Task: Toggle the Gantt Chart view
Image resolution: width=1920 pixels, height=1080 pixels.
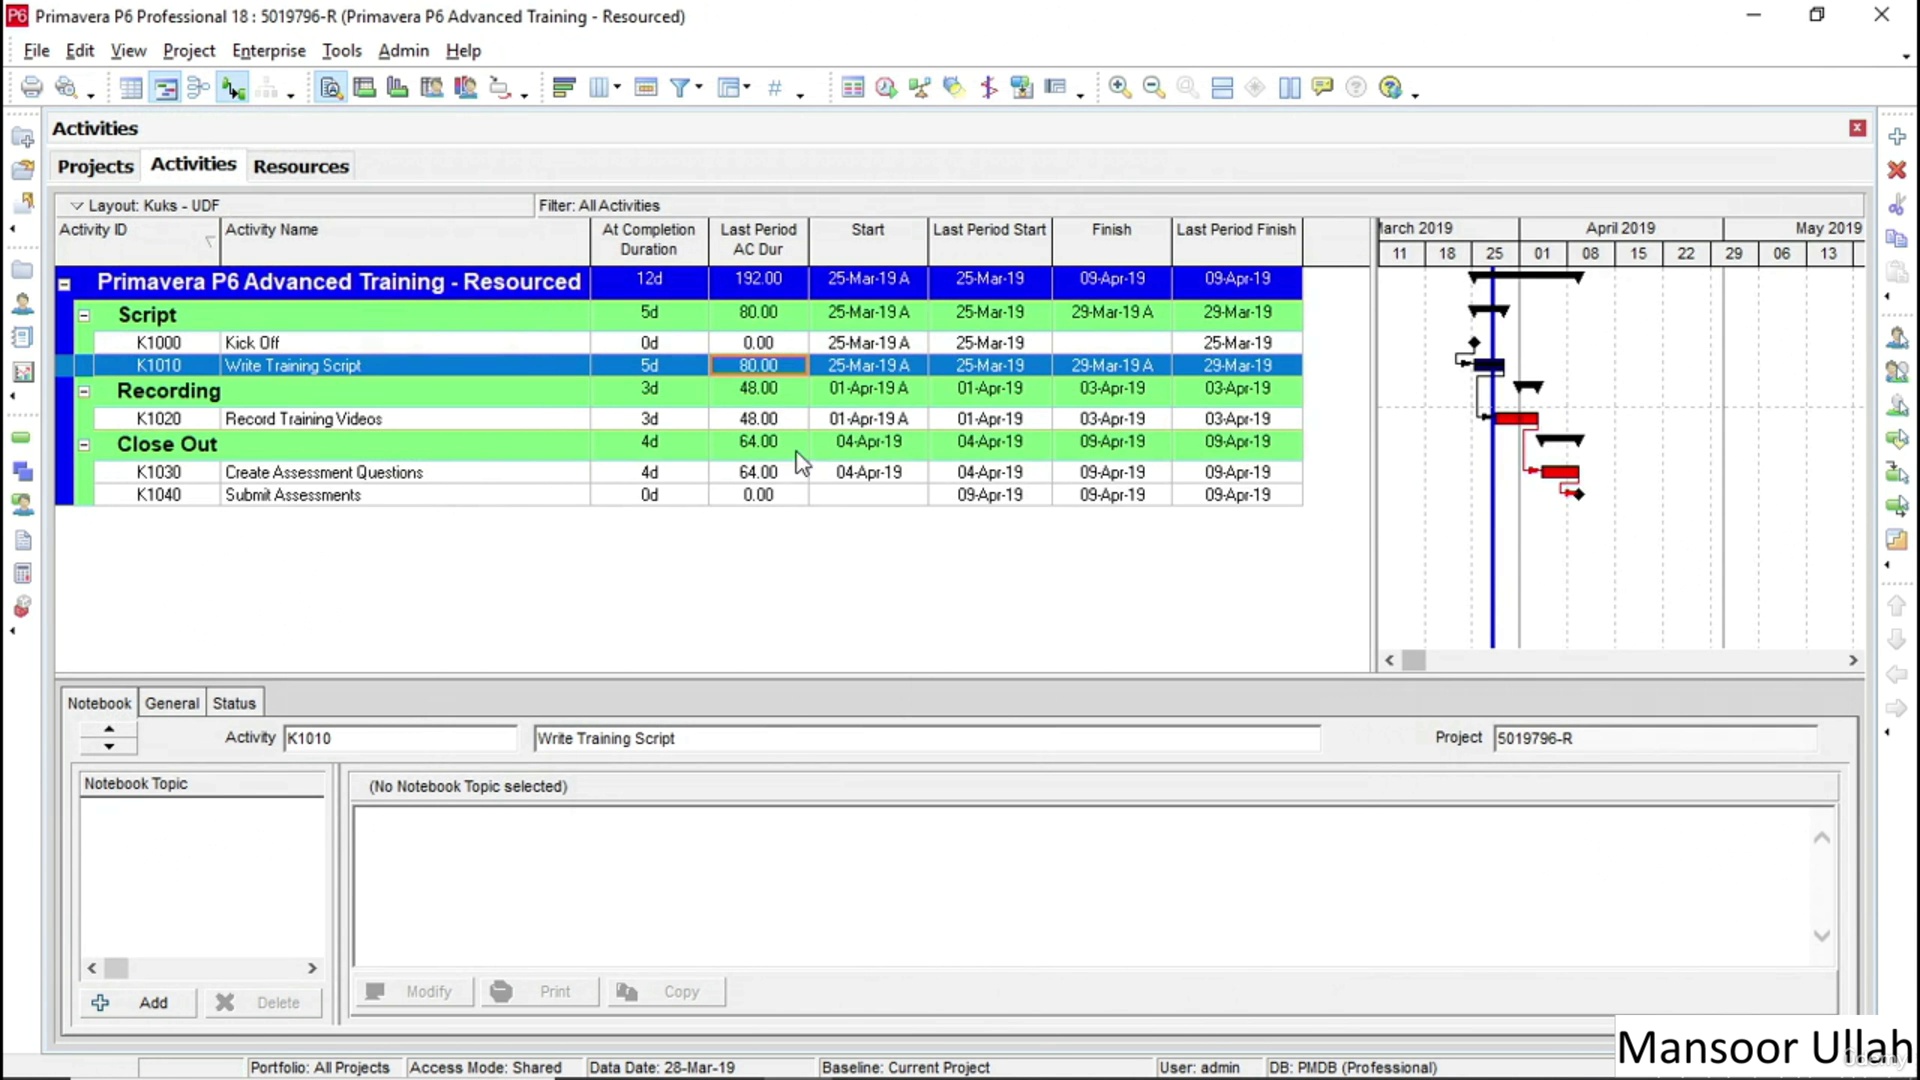Action: pos(165,88)
